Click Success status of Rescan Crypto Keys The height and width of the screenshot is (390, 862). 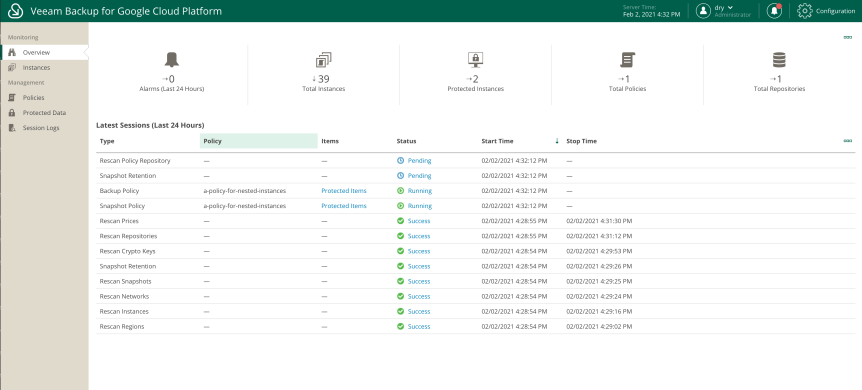419,251
